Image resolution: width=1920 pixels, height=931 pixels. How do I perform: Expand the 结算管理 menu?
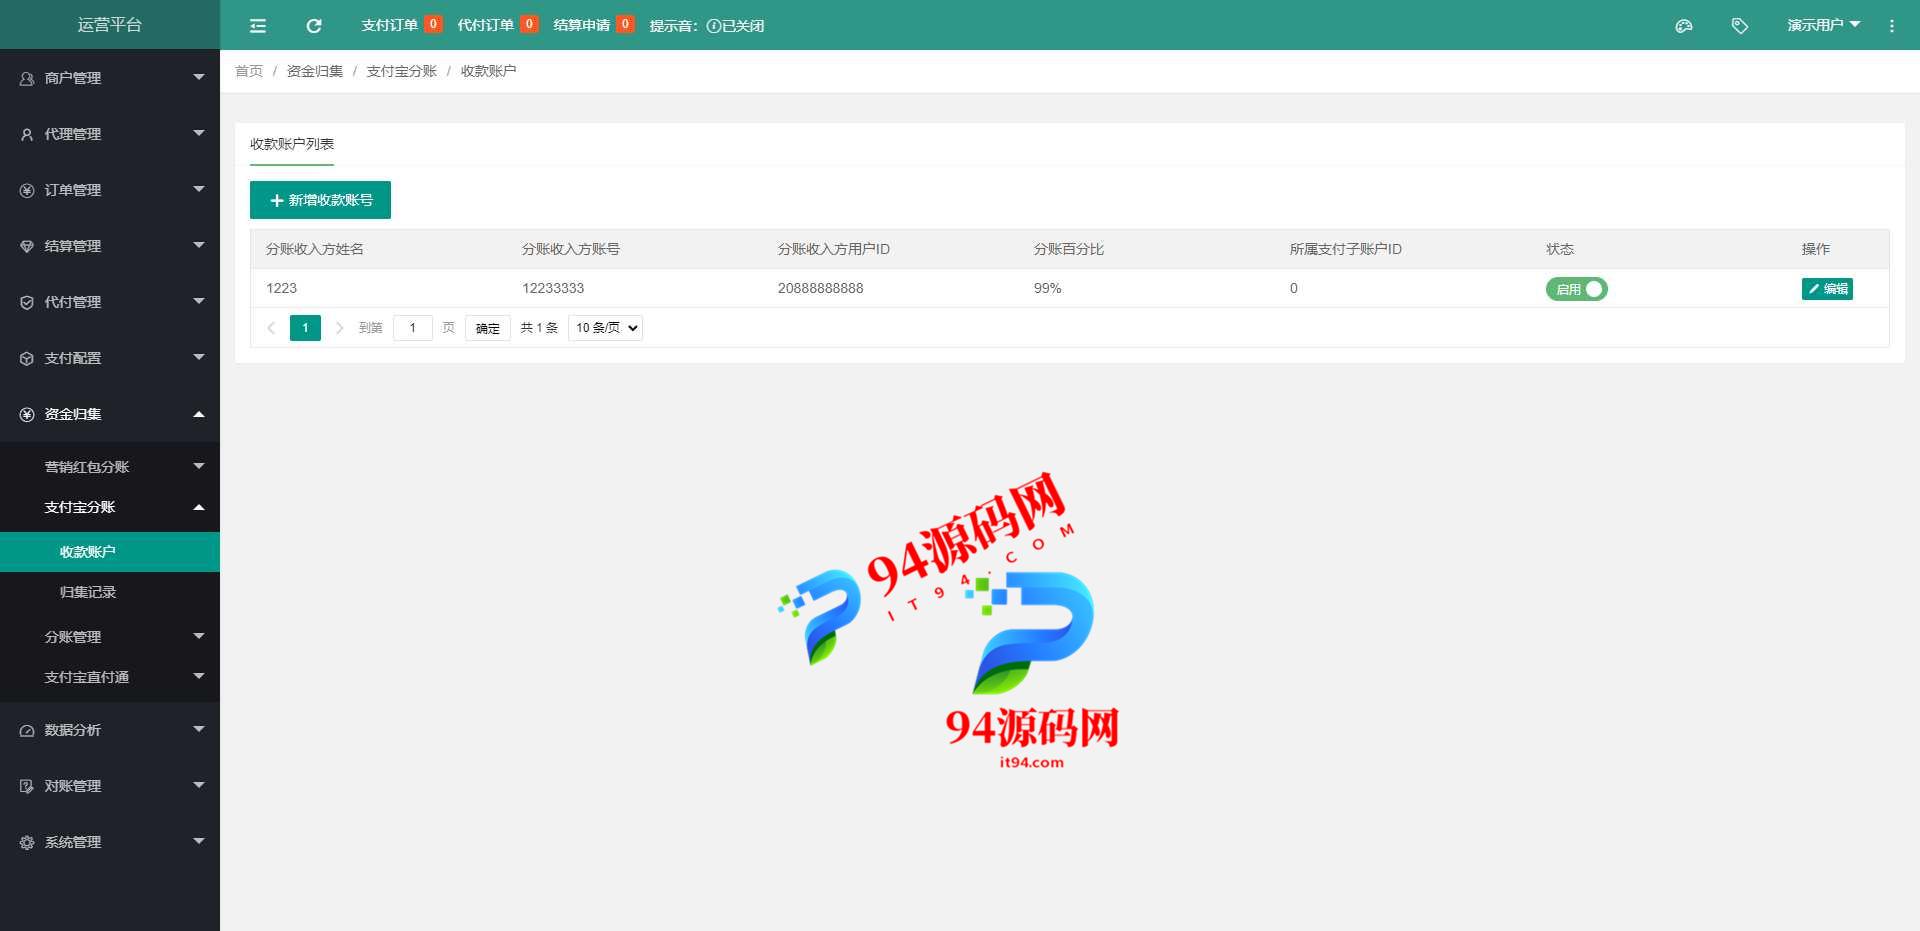[x=110, y=246]
